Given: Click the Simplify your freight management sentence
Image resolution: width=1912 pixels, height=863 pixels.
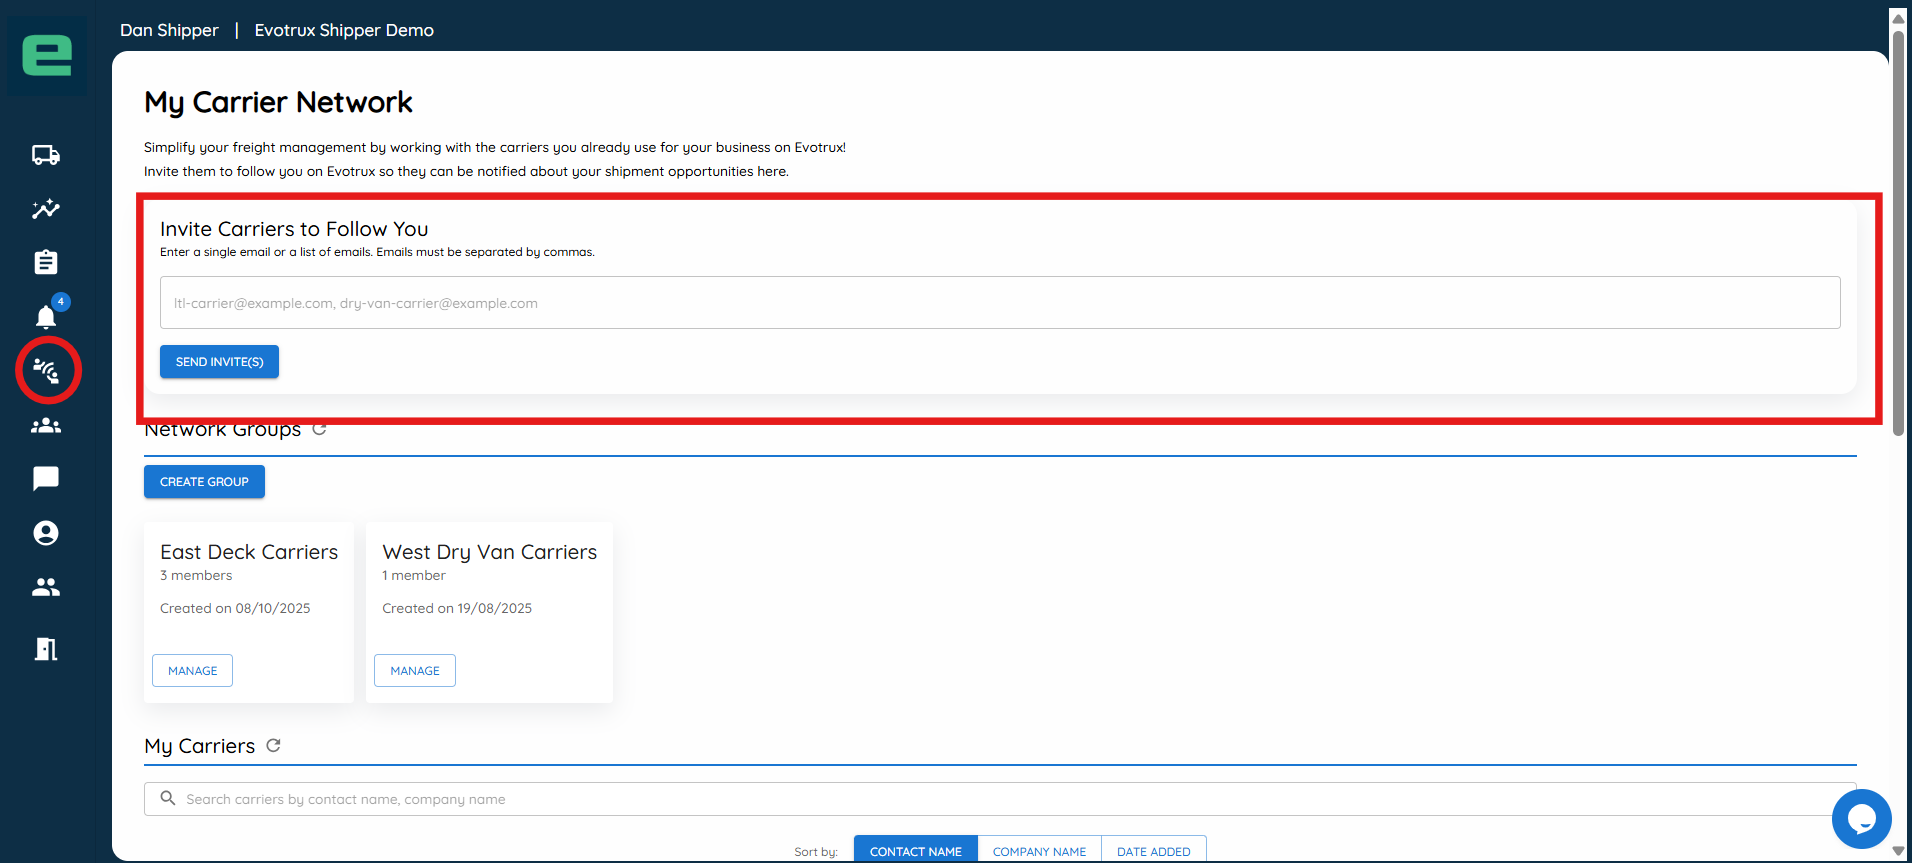Looking at the screenshot, I should click(495, 147).
